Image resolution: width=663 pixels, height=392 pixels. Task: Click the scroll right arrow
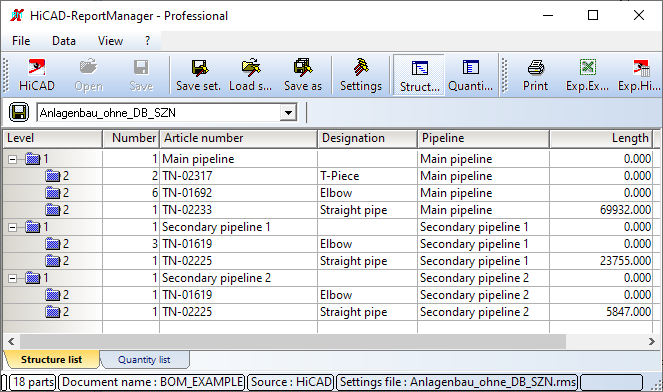tap(652, 341)
